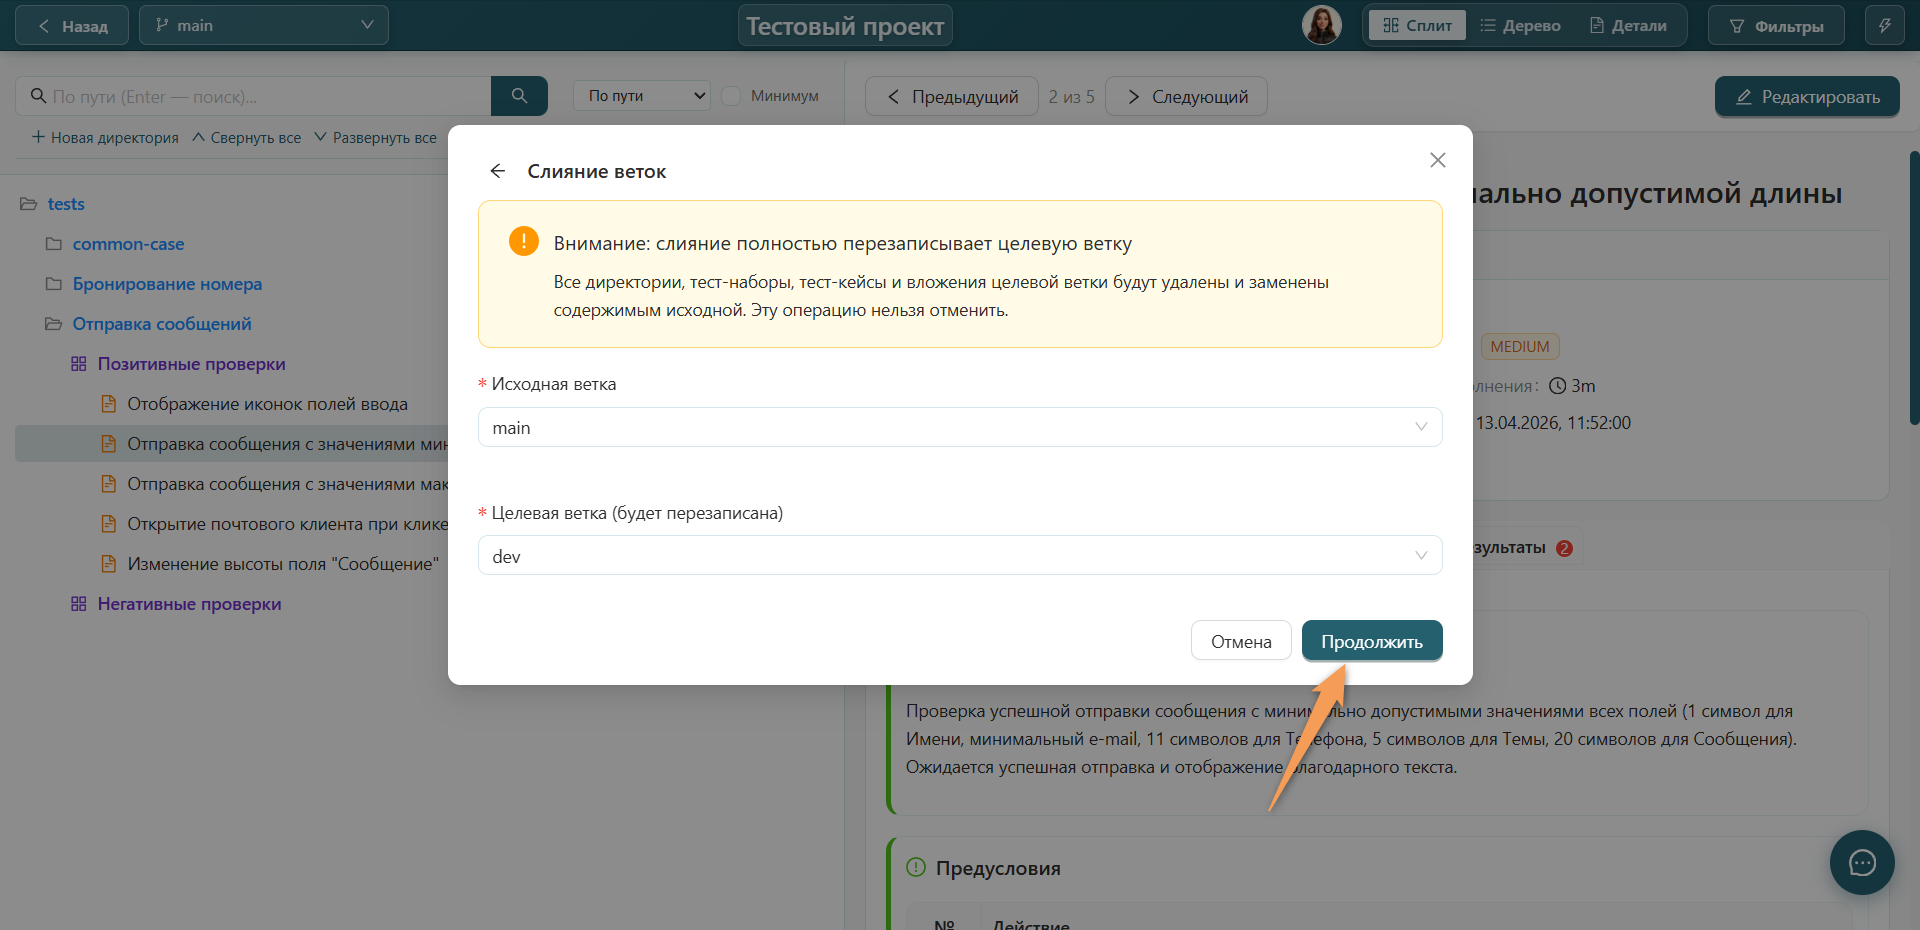This screenshot has width=1920, height=930.
Task: Open the chat support bubble
Action: [x=1862, y=862]
